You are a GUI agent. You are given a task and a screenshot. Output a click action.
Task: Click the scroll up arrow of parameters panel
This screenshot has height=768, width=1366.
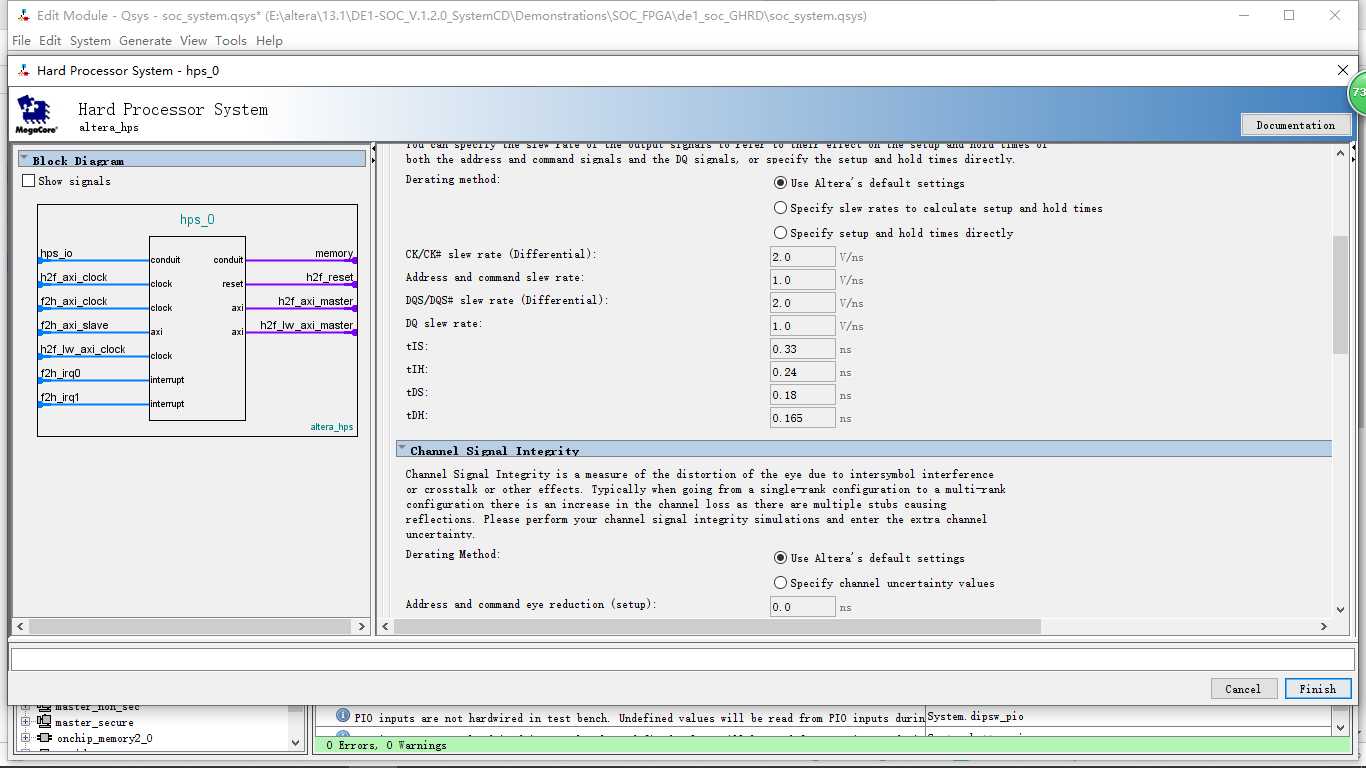[x=1341, y=152]
